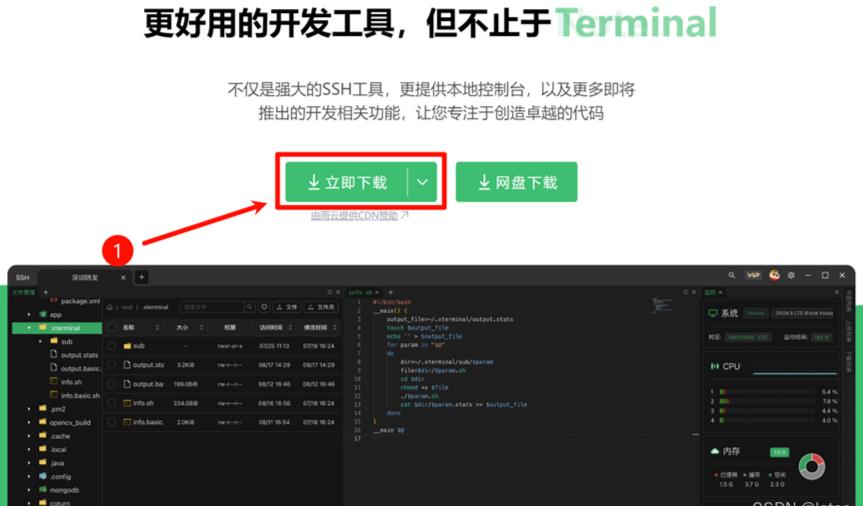Open the VIP badge icon

click(x=753, y=276)
